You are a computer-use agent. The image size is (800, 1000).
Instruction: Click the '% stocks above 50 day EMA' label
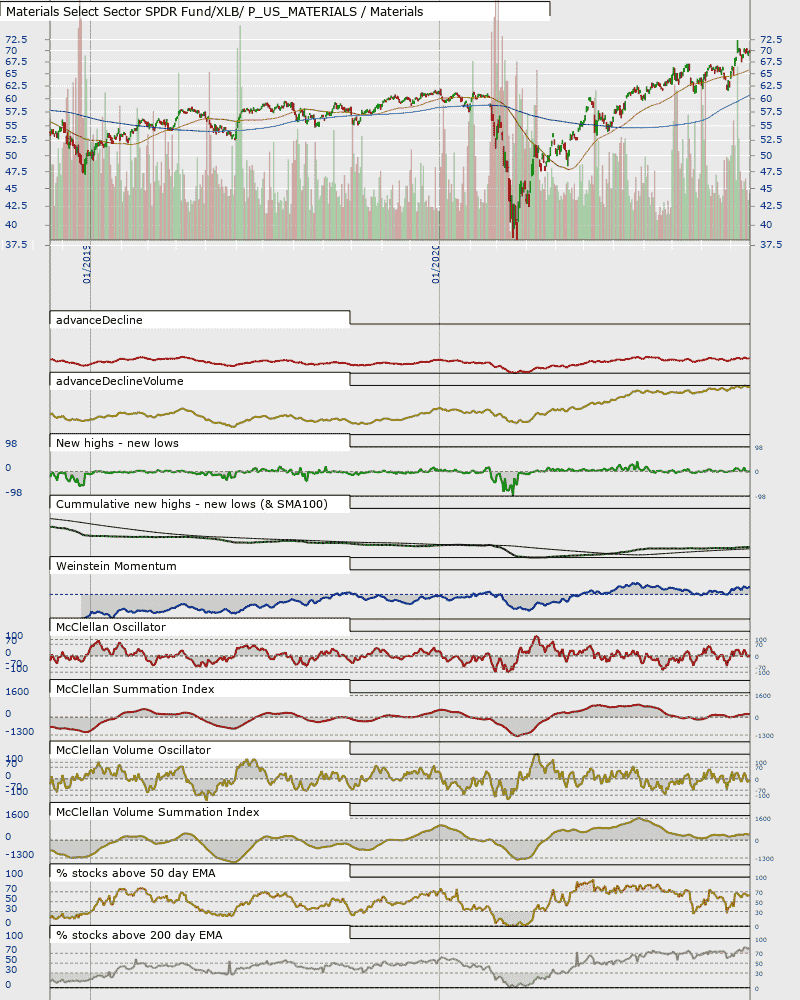click(135, 874)
